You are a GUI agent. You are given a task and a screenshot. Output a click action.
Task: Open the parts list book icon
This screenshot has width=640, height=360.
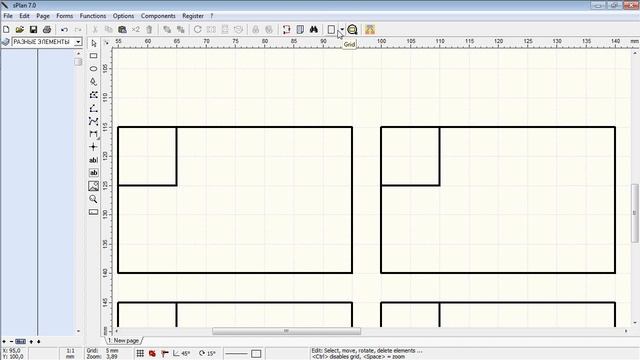click(x=300, y=29)
